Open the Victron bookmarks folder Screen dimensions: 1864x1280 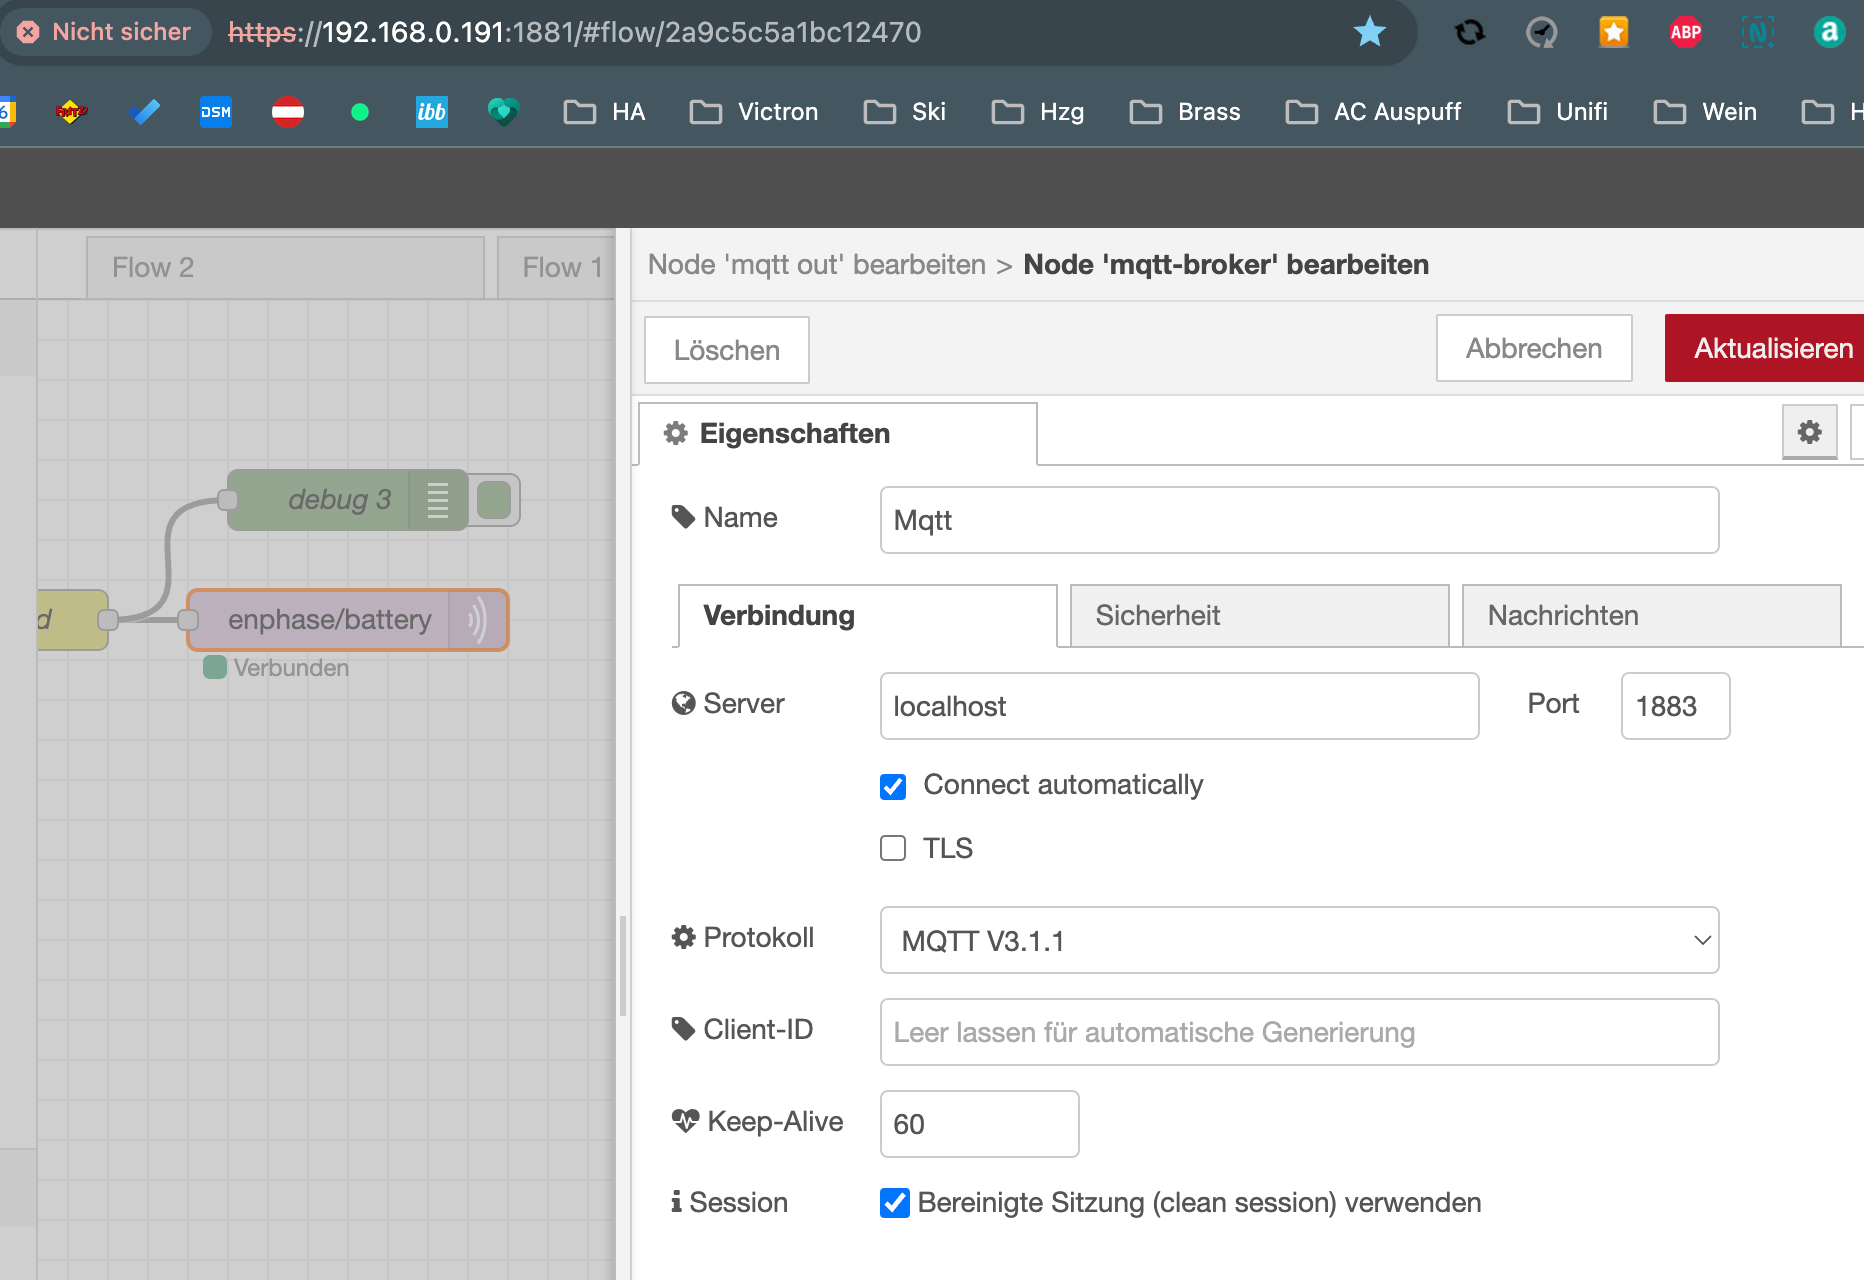[754, 112]
